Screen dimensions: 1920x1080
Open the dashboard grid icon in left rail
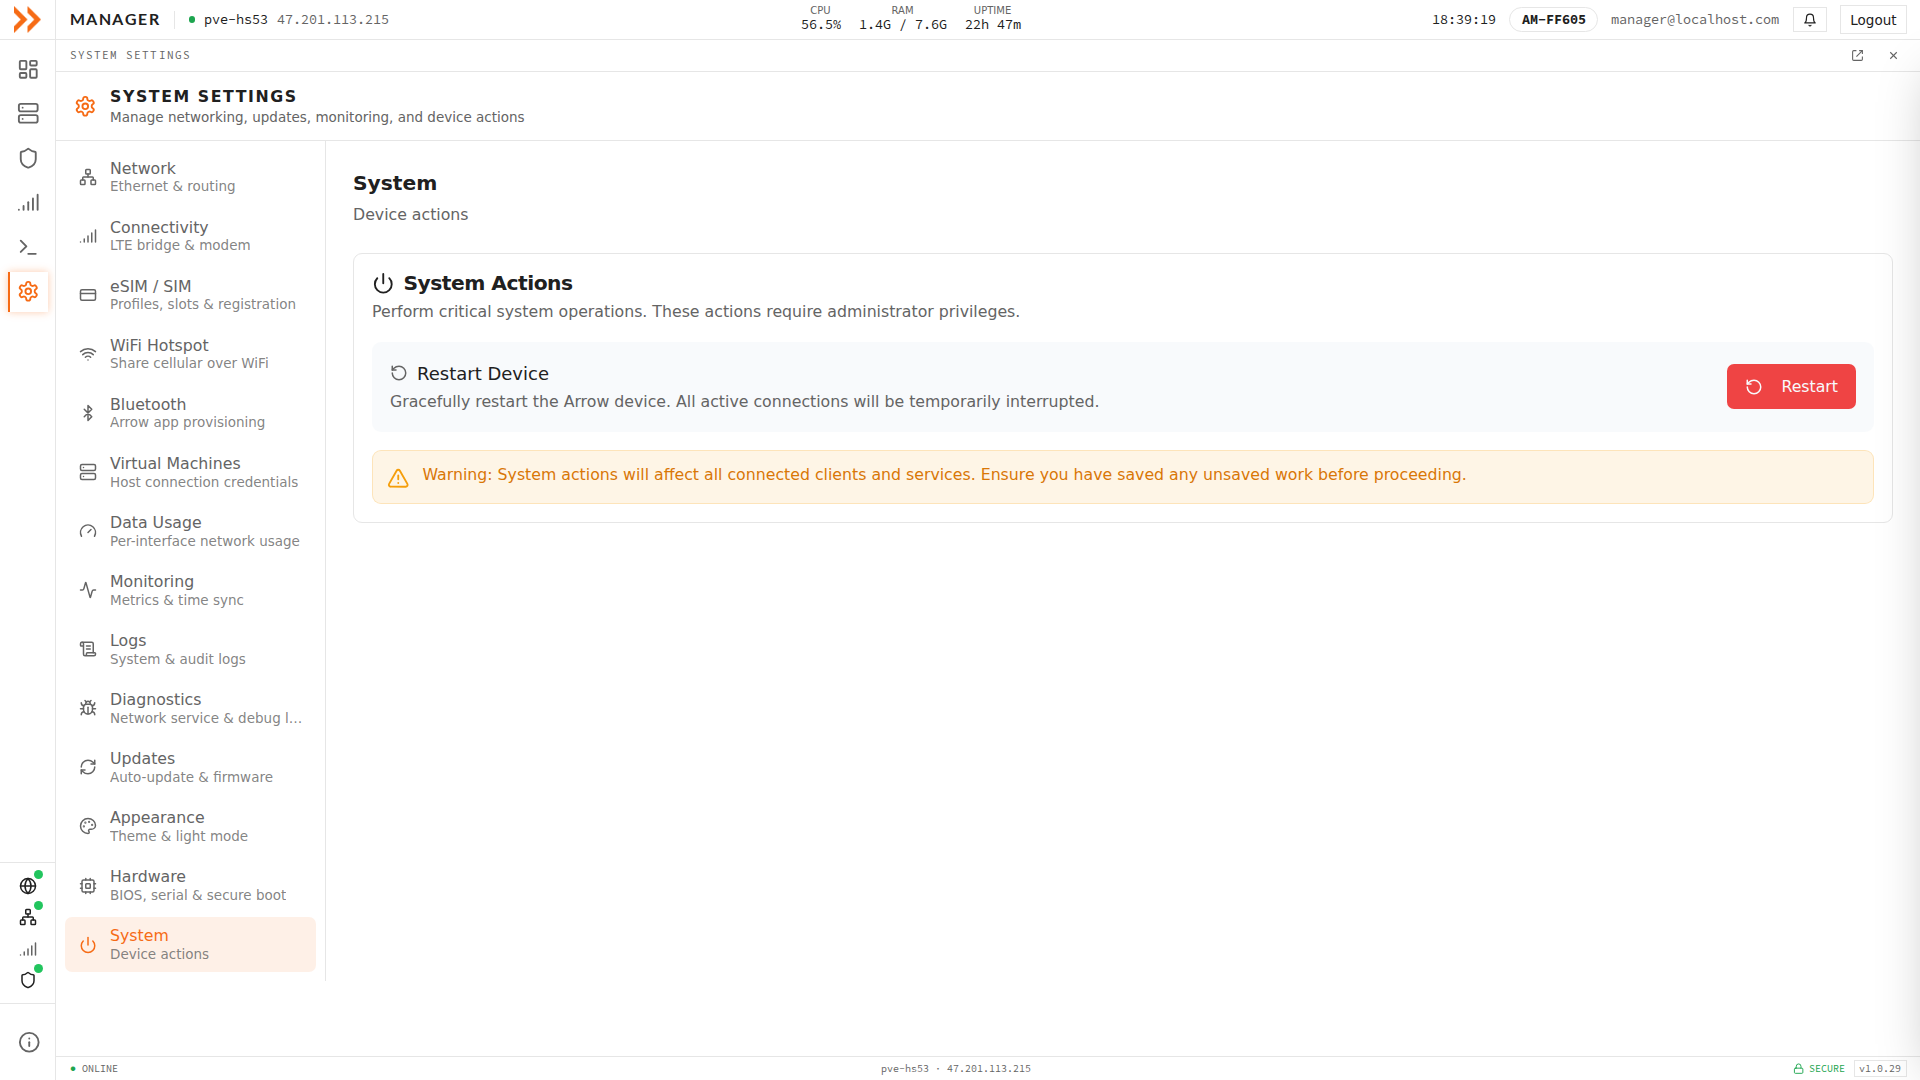coord(28,69)
